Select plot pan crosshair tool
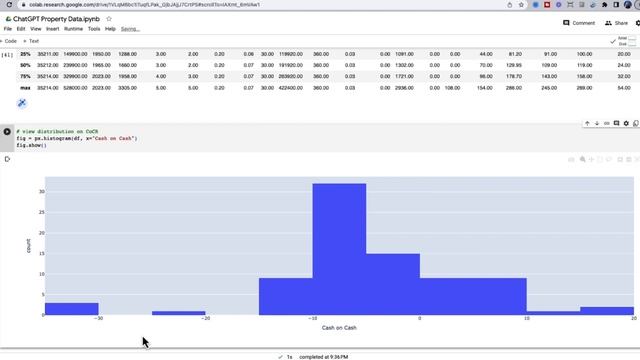640x360 pixels. tap(591, 160)
